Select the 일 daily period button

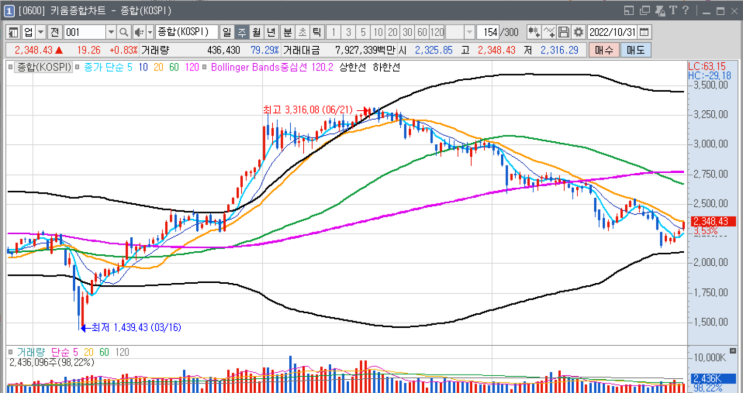227,32
